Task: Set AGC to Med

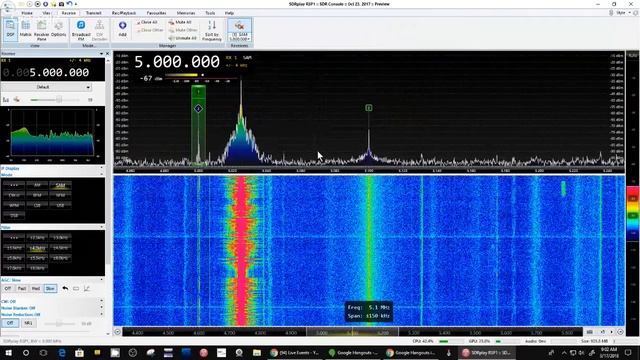Action: [36, 289]
